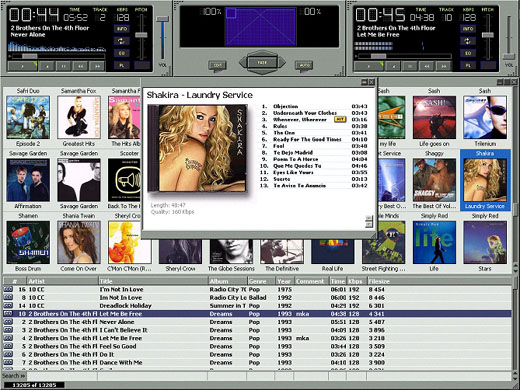520x390 pixels.
Task: Select the highlighted Shakira Laundry Service thumbnail
Action: [485, 180]
